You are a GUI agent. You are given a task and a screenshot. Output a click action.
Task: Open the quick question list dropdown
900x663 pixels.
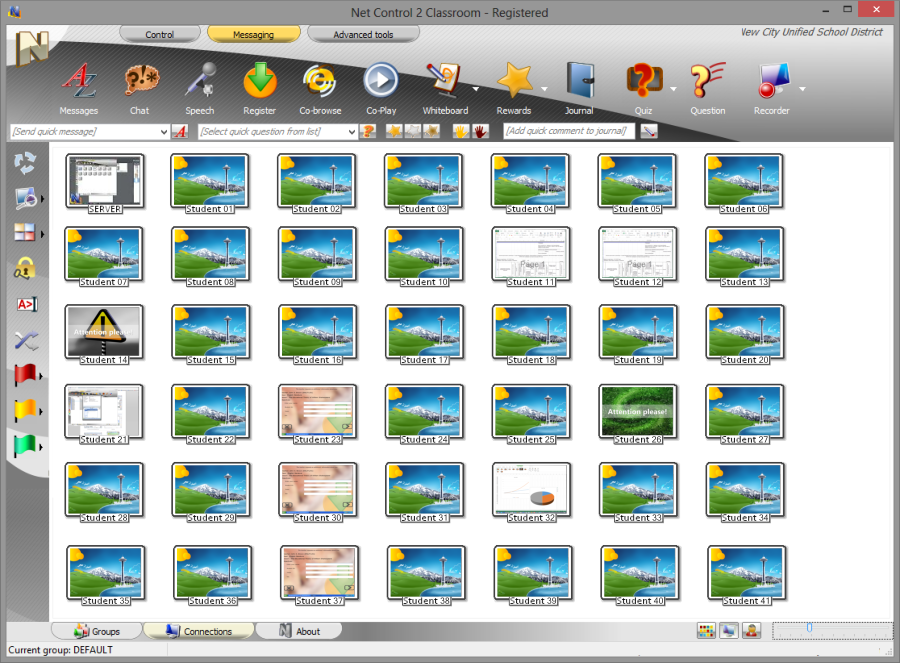tap(352, 132)
